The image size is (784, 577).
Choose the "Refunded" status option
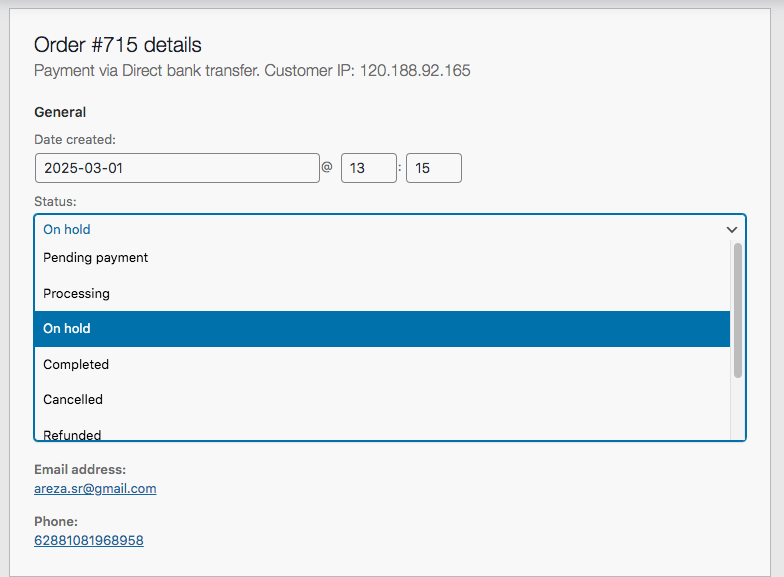click(72, 433)
